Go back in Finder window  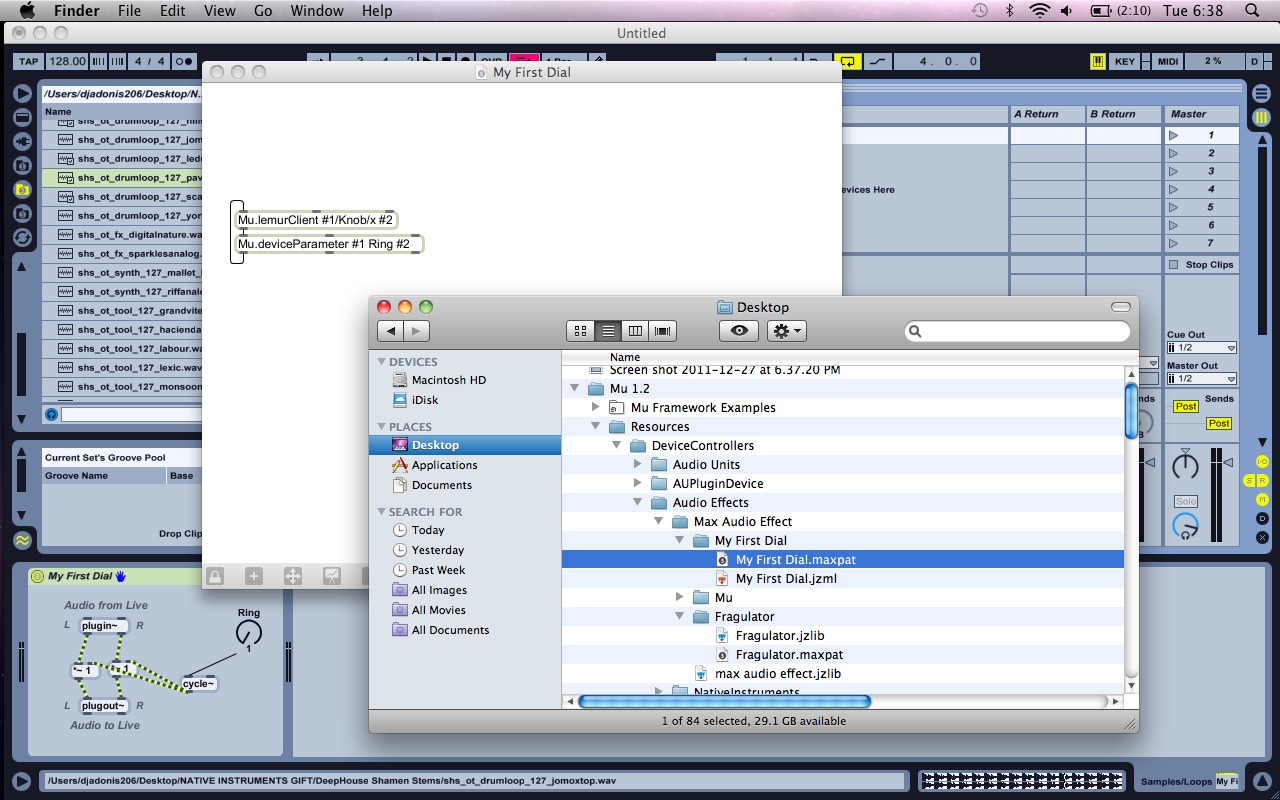coord(391,331)
